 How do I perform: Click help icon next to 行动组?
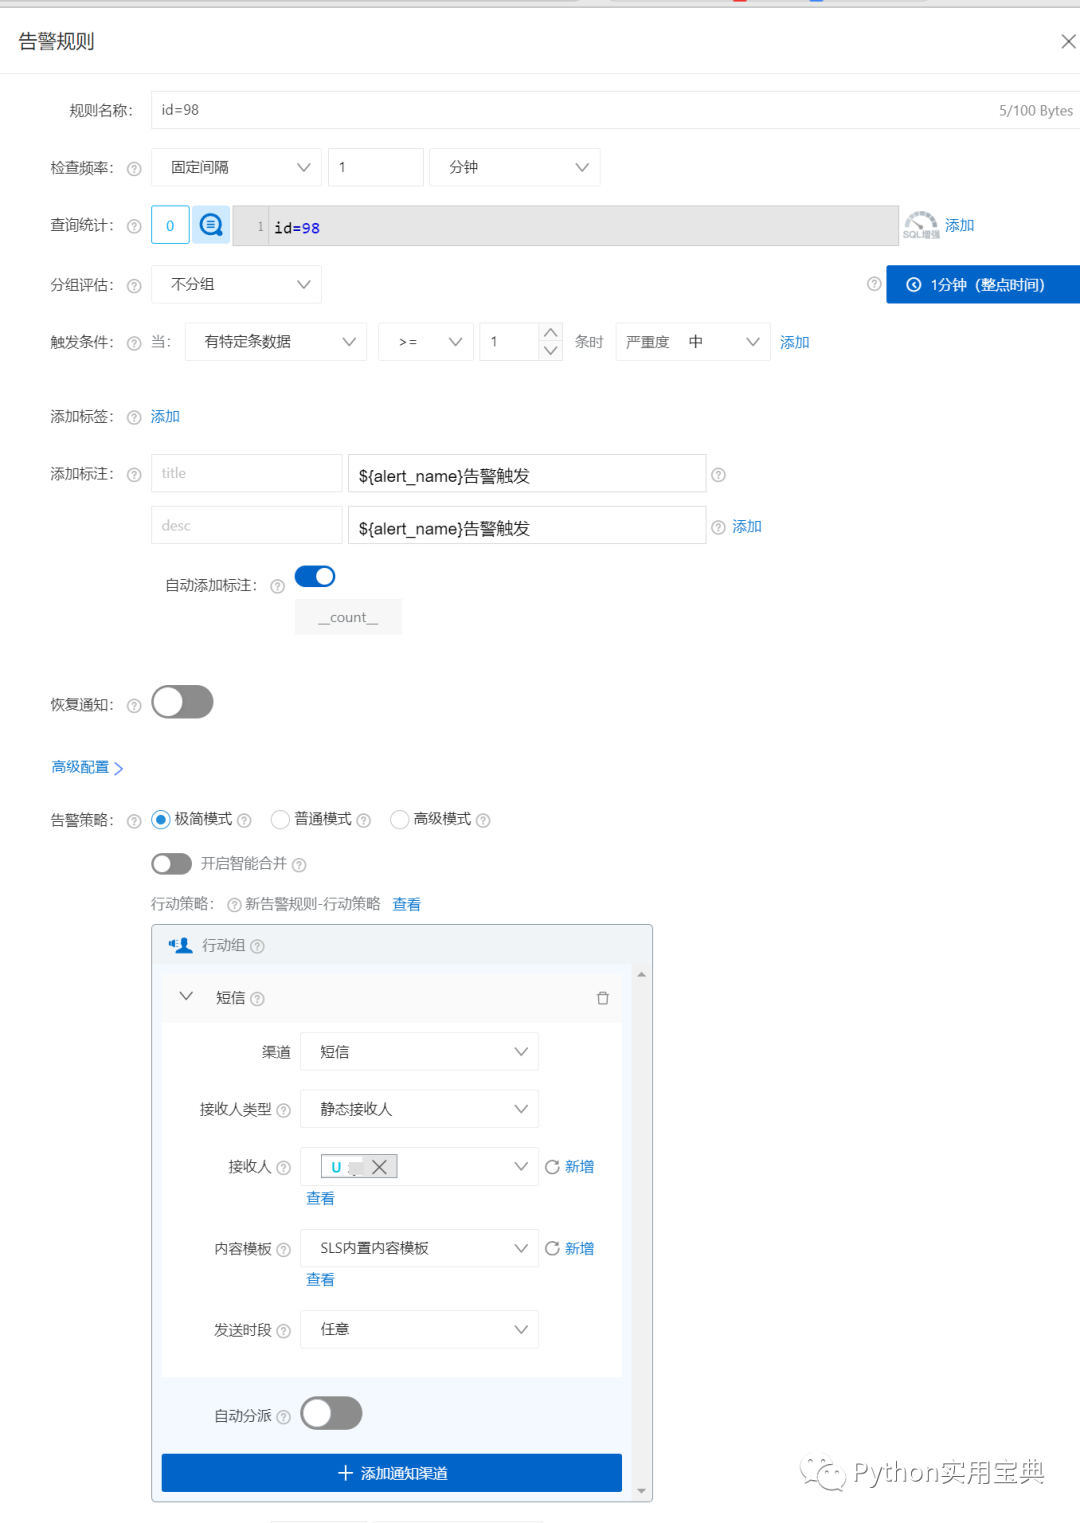click(257, 946)
